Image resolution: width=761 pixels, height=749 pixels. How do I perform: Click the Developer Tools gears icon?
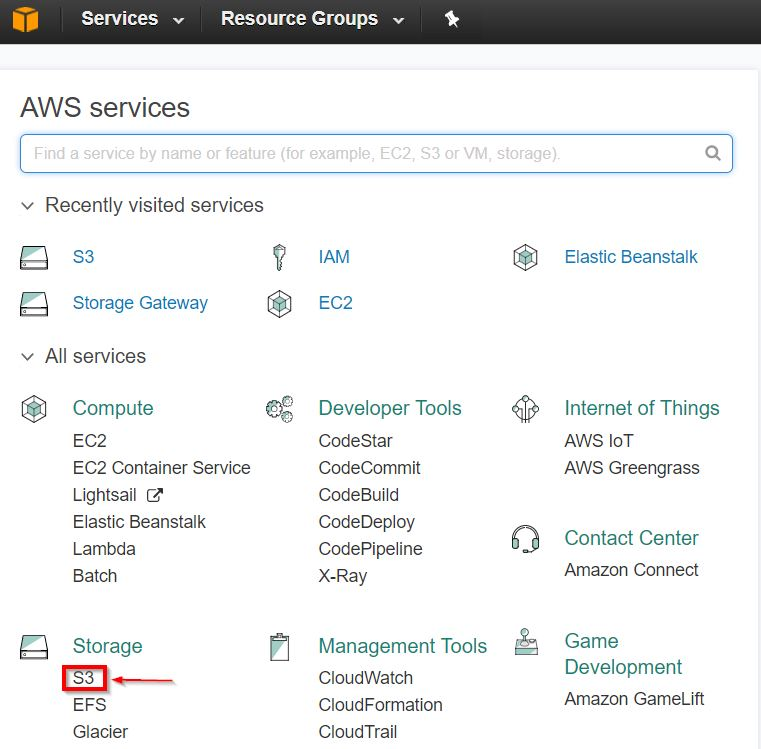(x=280, y=409)
